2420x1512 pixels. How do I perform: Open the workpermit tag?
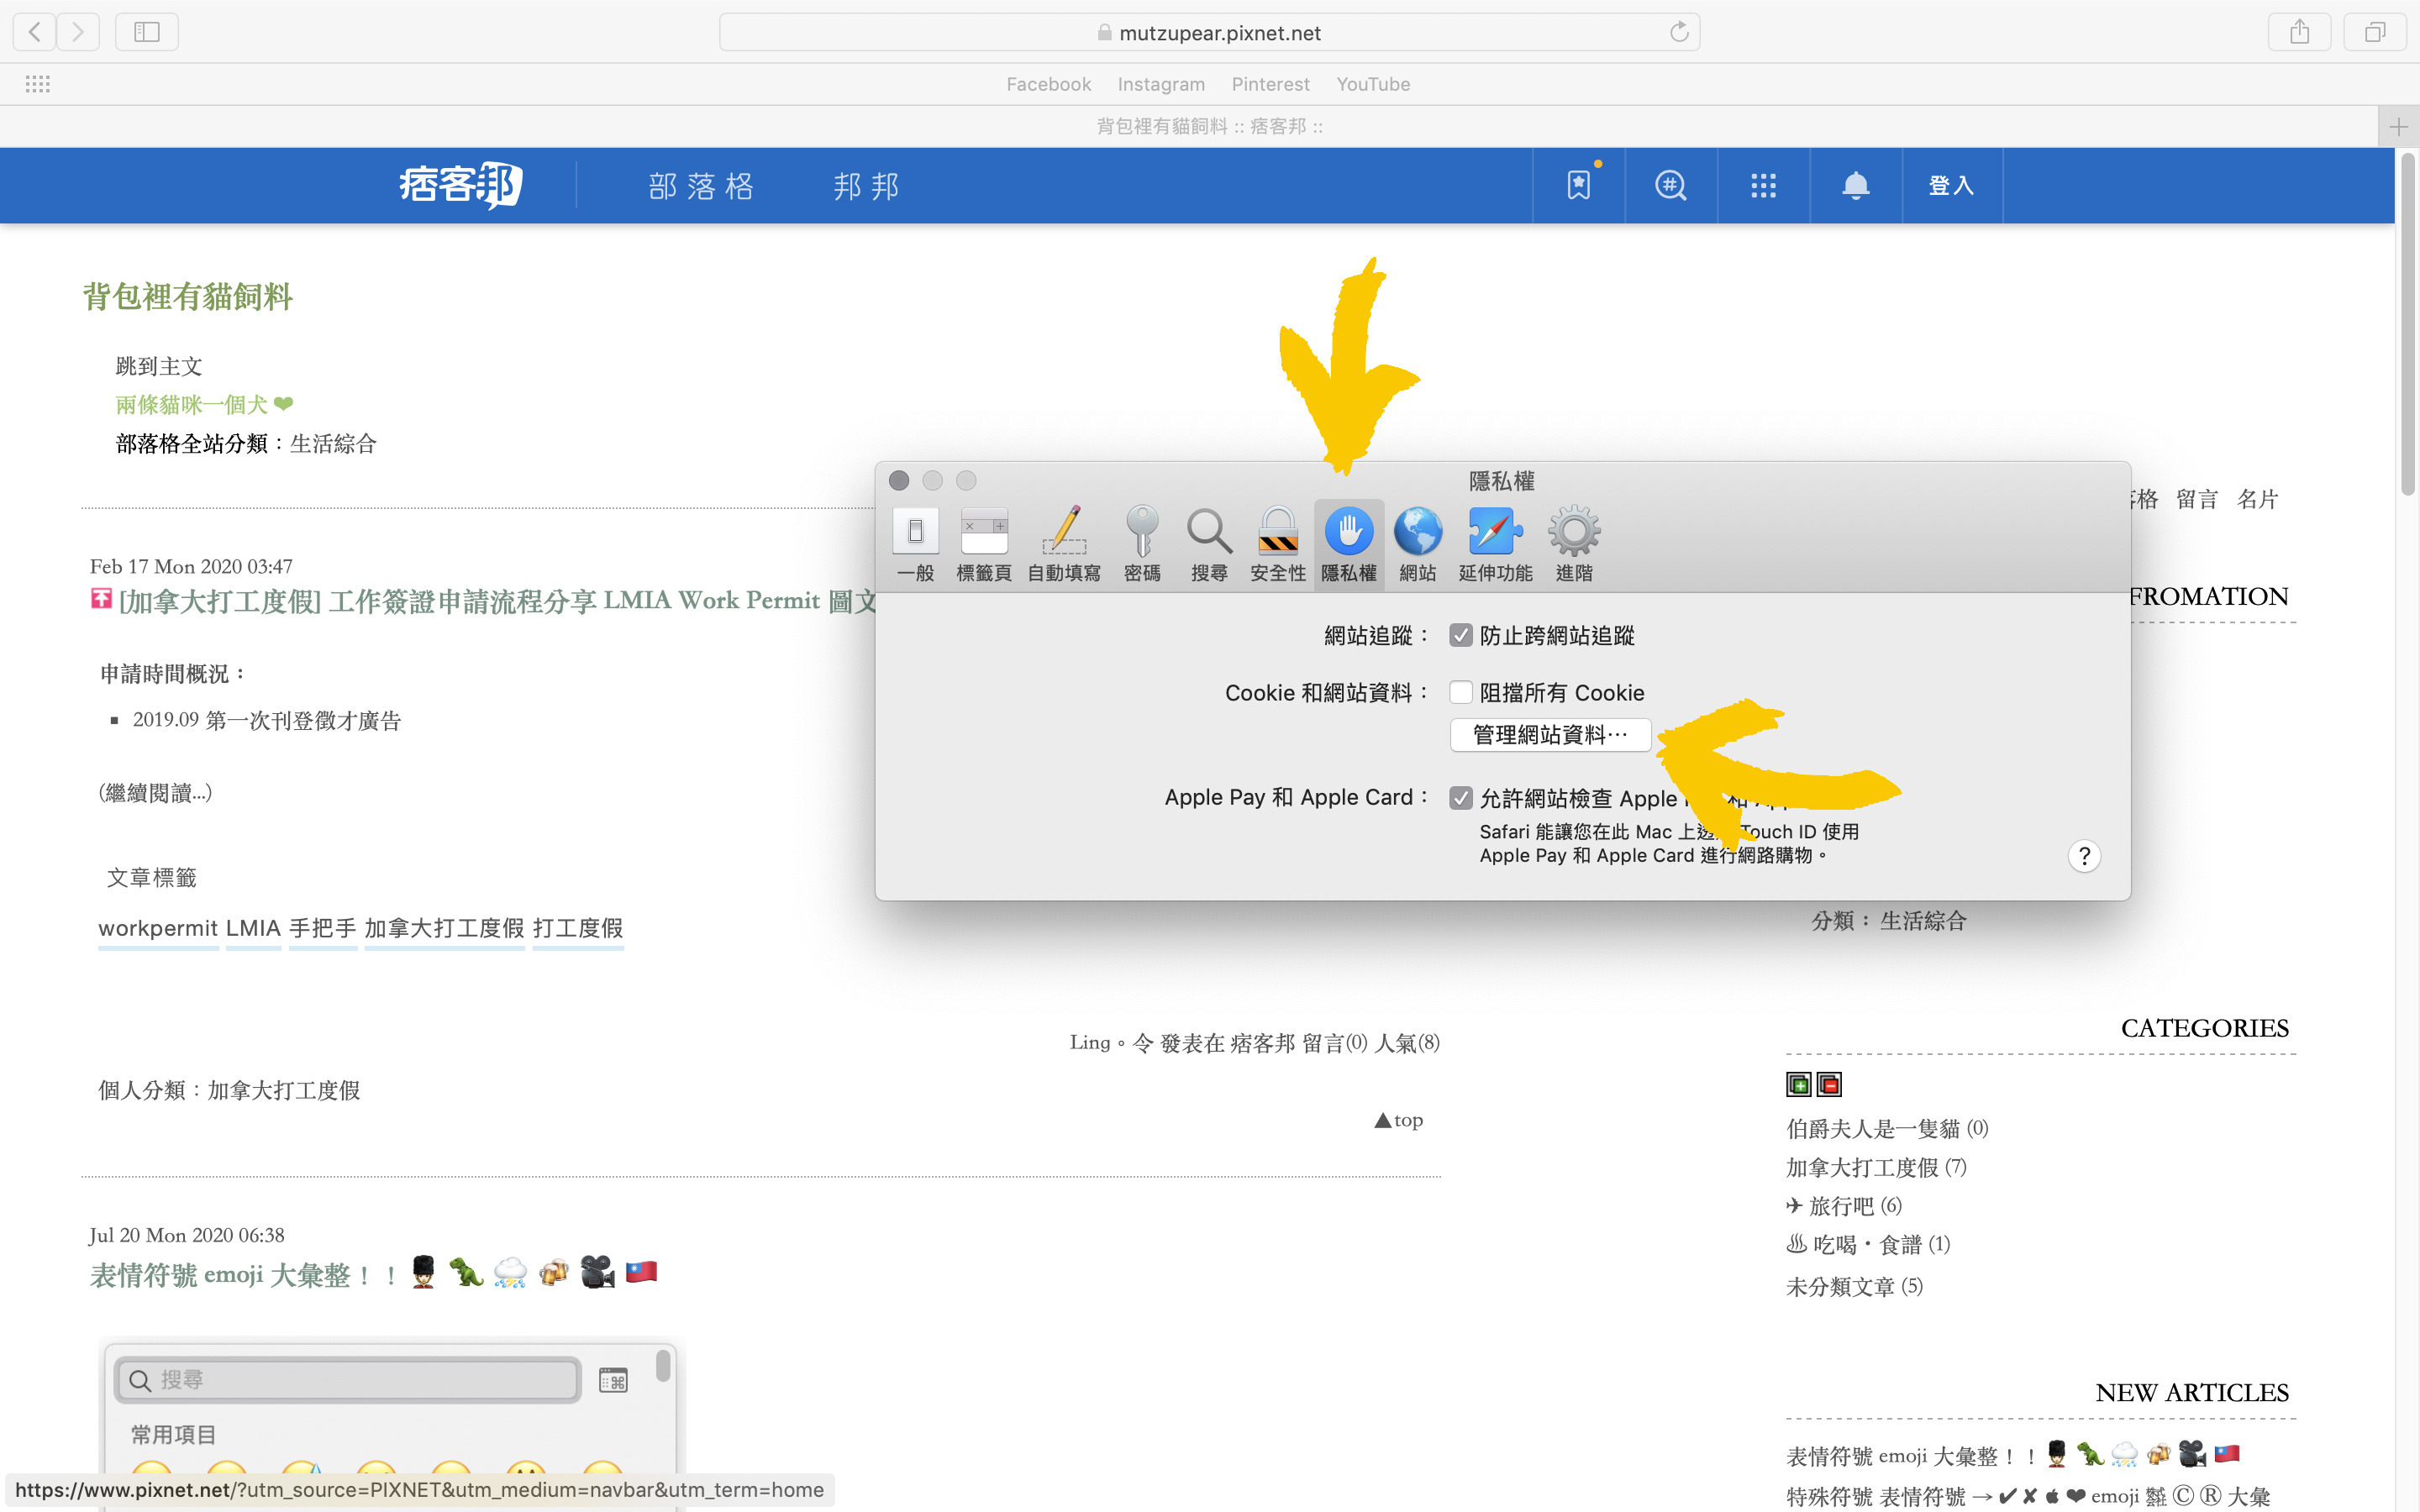point(158,928)
